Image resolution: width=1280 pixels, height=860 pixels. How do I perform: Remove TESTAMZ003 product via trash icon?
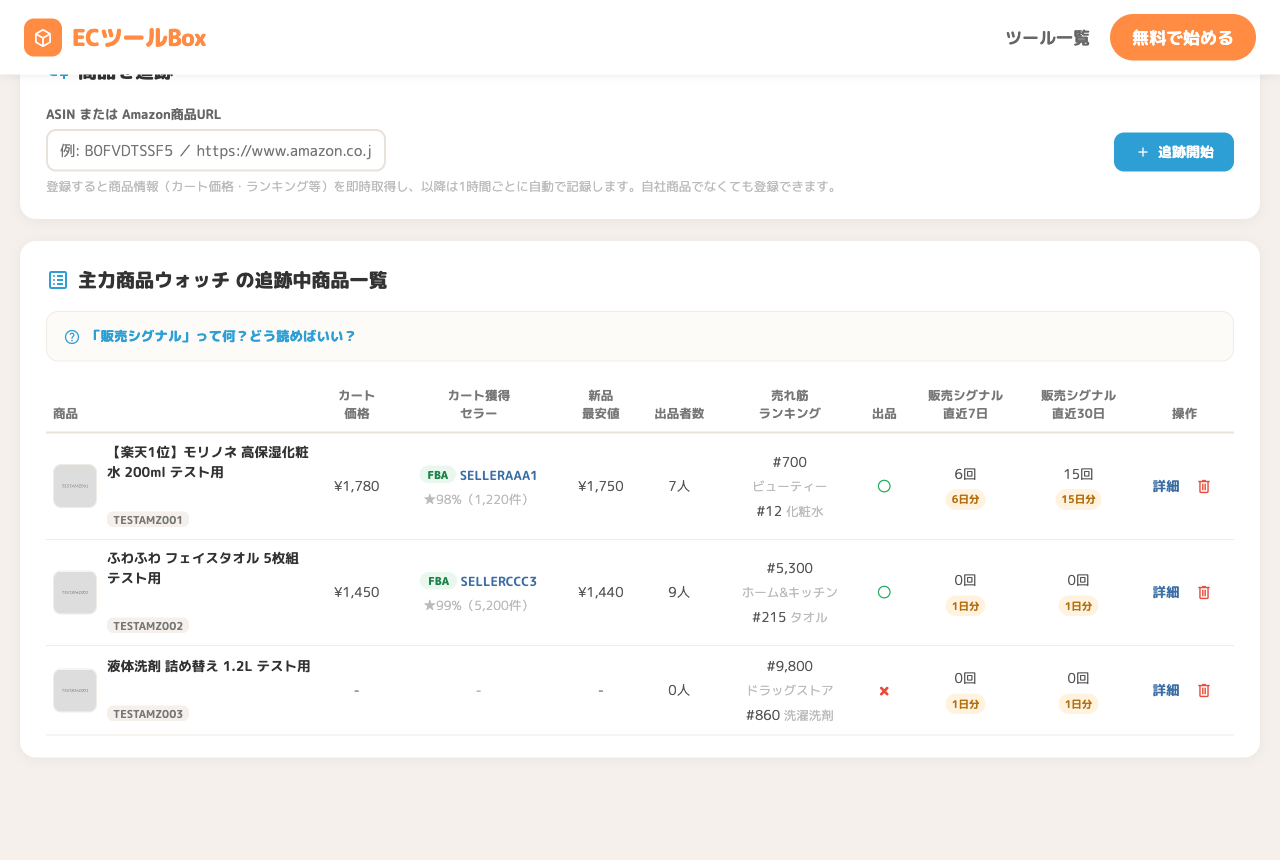[x=1204, y=690]
